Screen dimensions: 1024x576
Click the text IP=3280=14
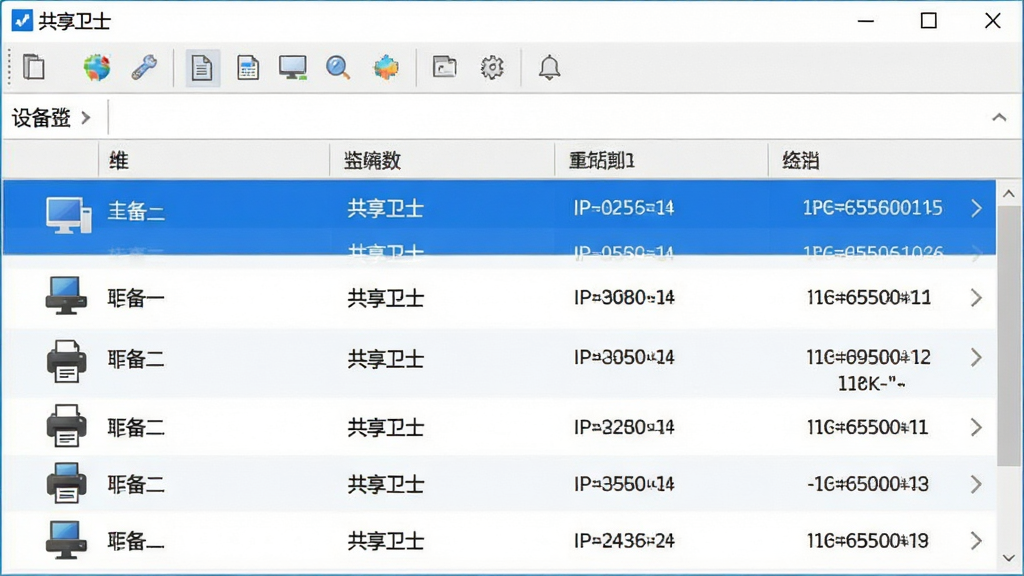[x=624, y=427]
